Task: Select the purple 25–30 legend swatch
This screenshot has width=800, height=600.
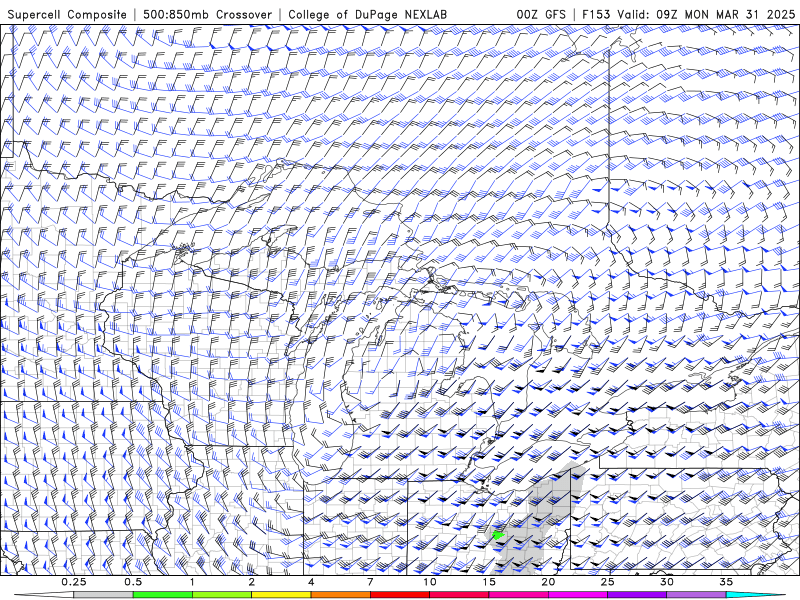Action: click(x=637, y=595)
